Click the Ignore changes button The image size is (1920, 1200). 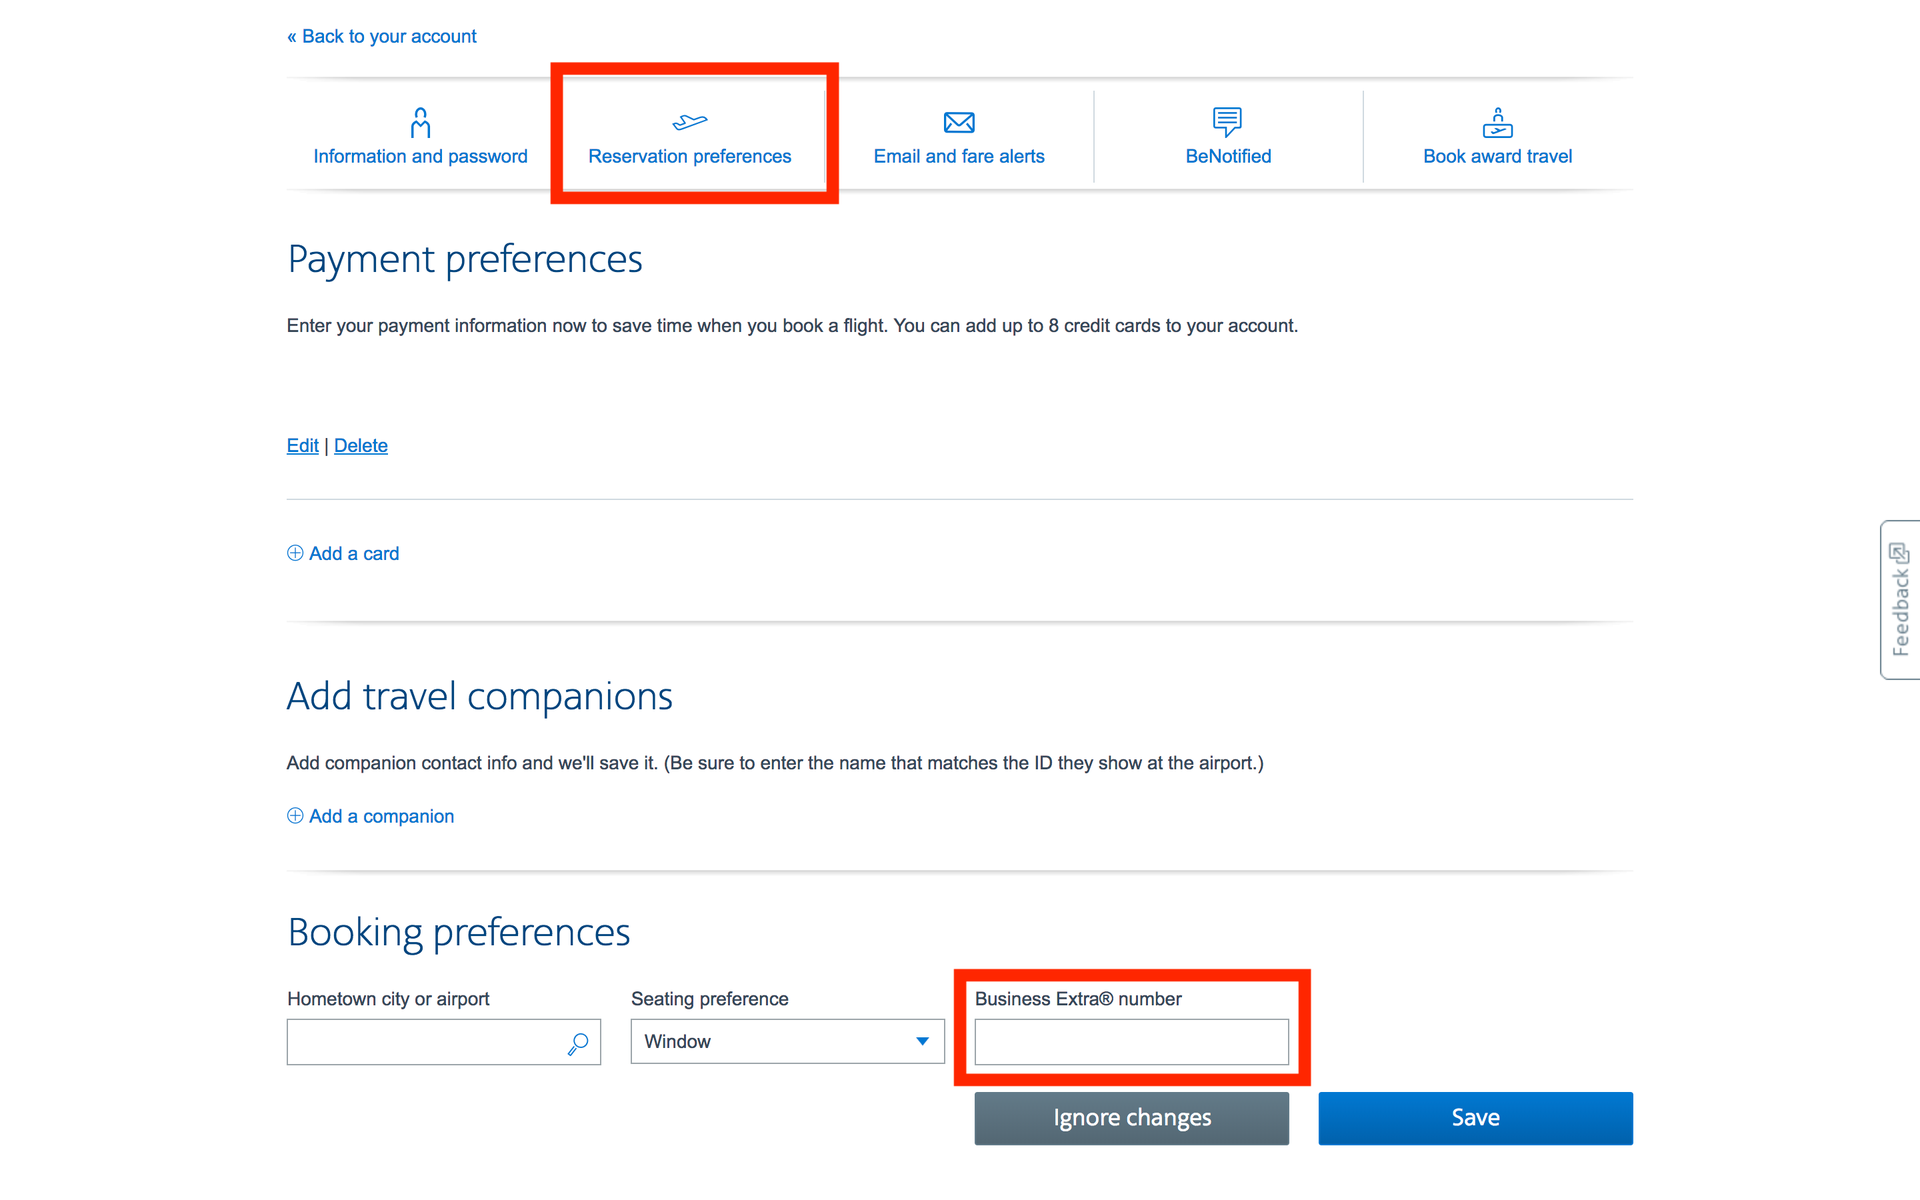coord(1131,1117)
